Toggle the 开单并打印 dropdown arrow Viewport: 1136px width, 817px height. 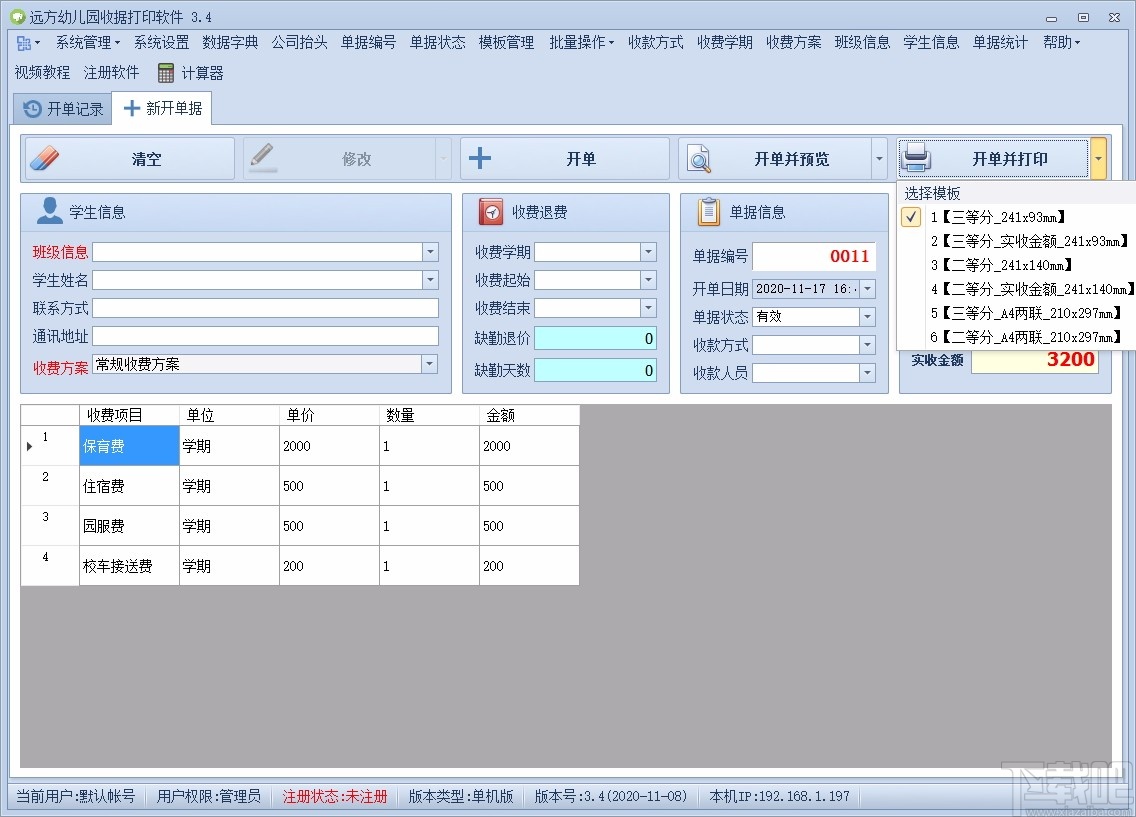click(x=1098, y=159)
